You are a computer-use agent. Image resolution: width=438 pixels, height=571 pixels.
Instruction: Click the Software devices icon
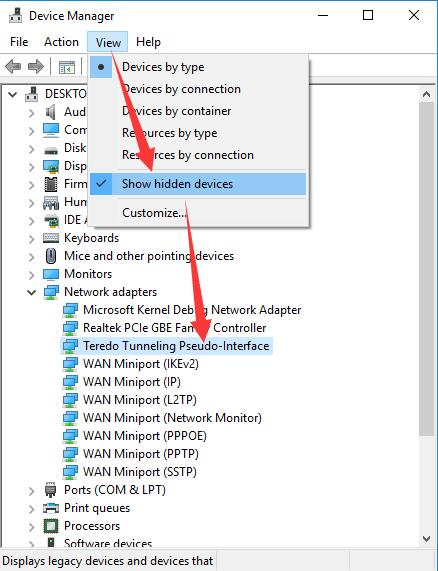tap(51, 542)
